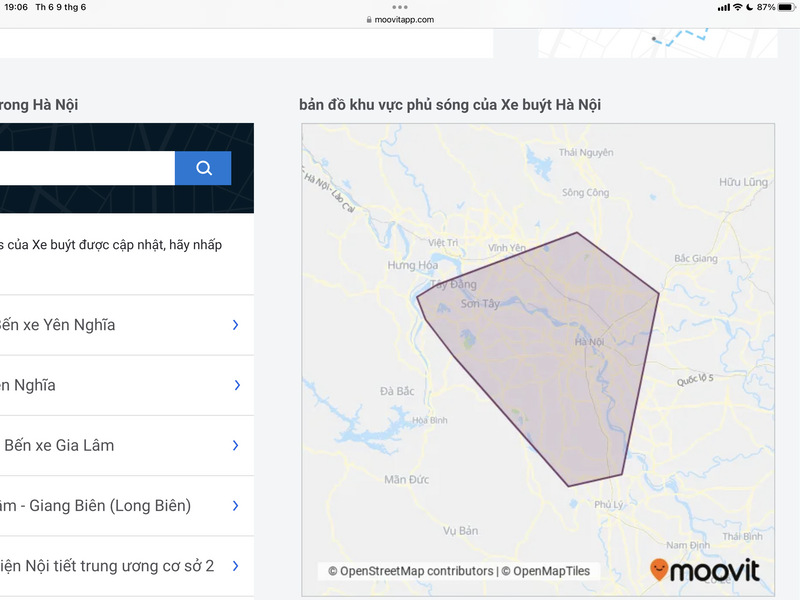Screen dimensions: 800x600
Task: Click the Thái Nguyên label on the map
Action: point(586,152)
